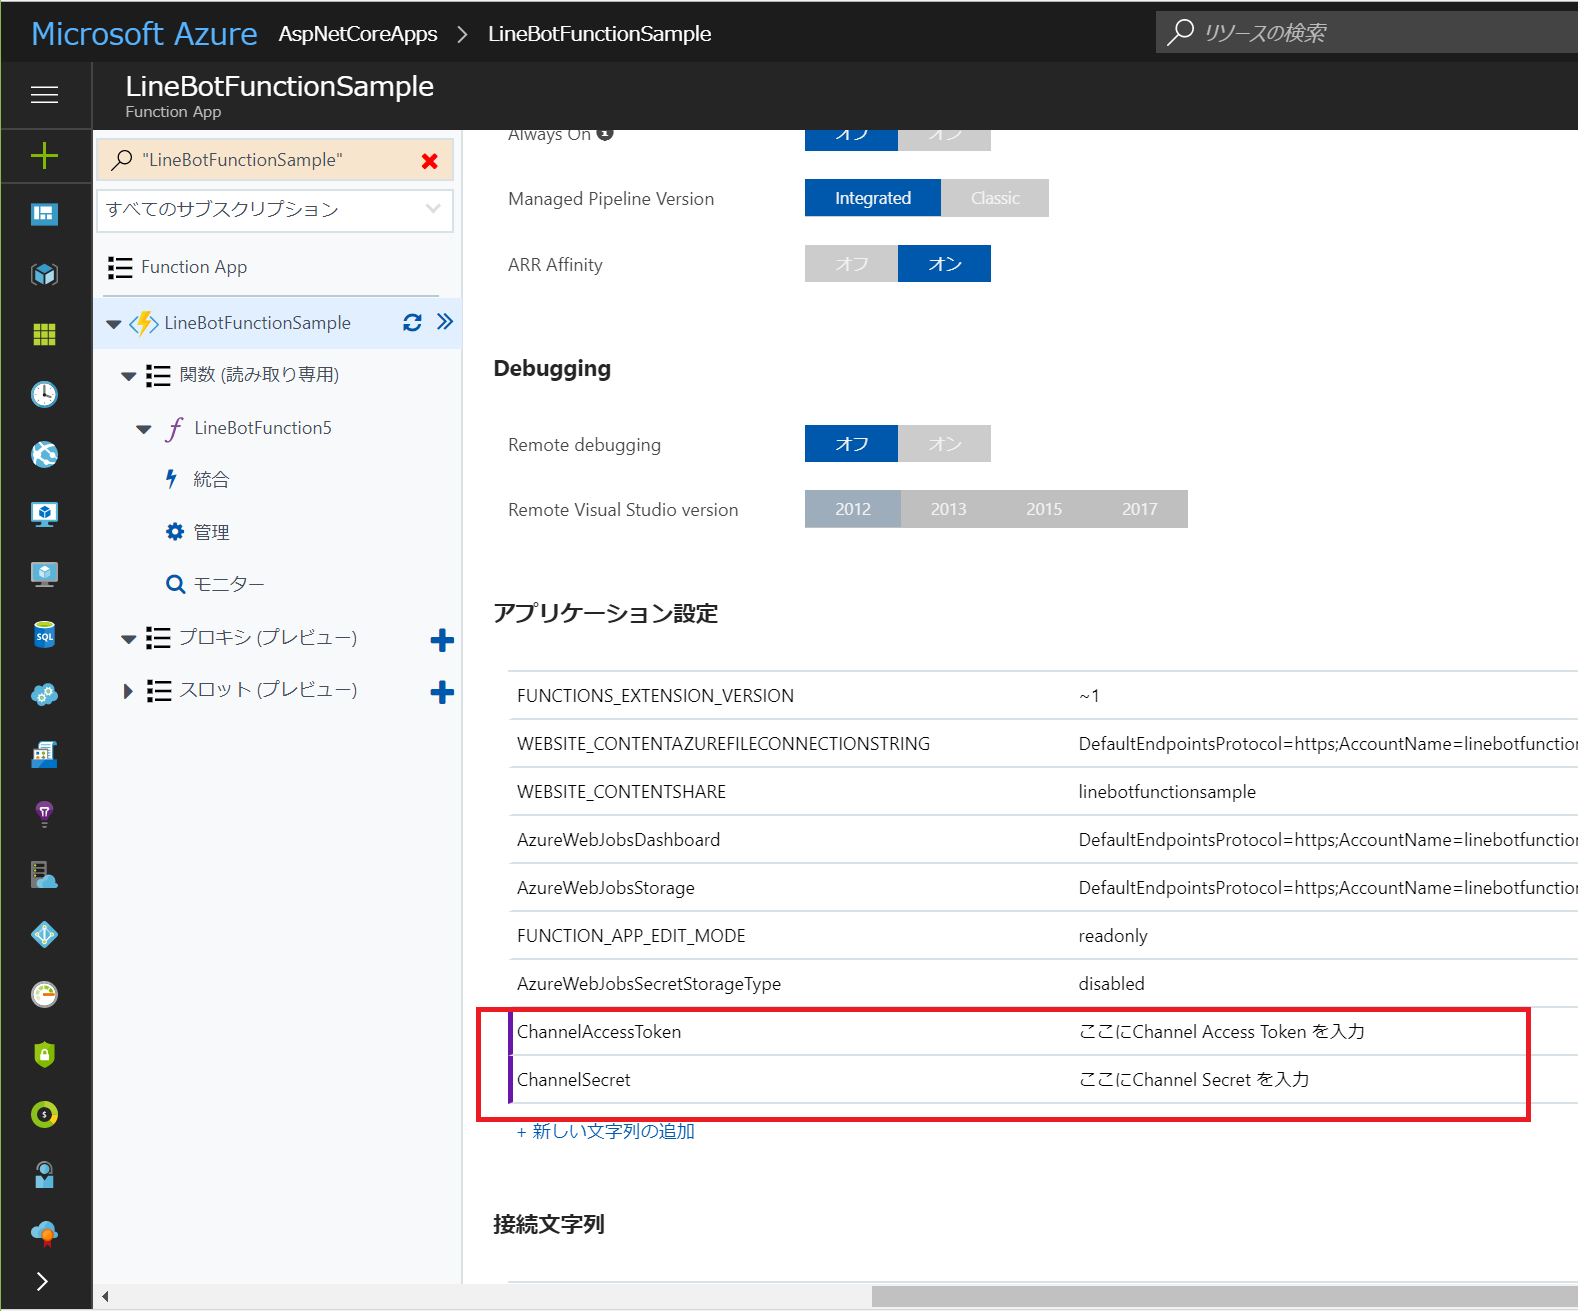Open the Microsoft Azure home link

coord(144,34)
